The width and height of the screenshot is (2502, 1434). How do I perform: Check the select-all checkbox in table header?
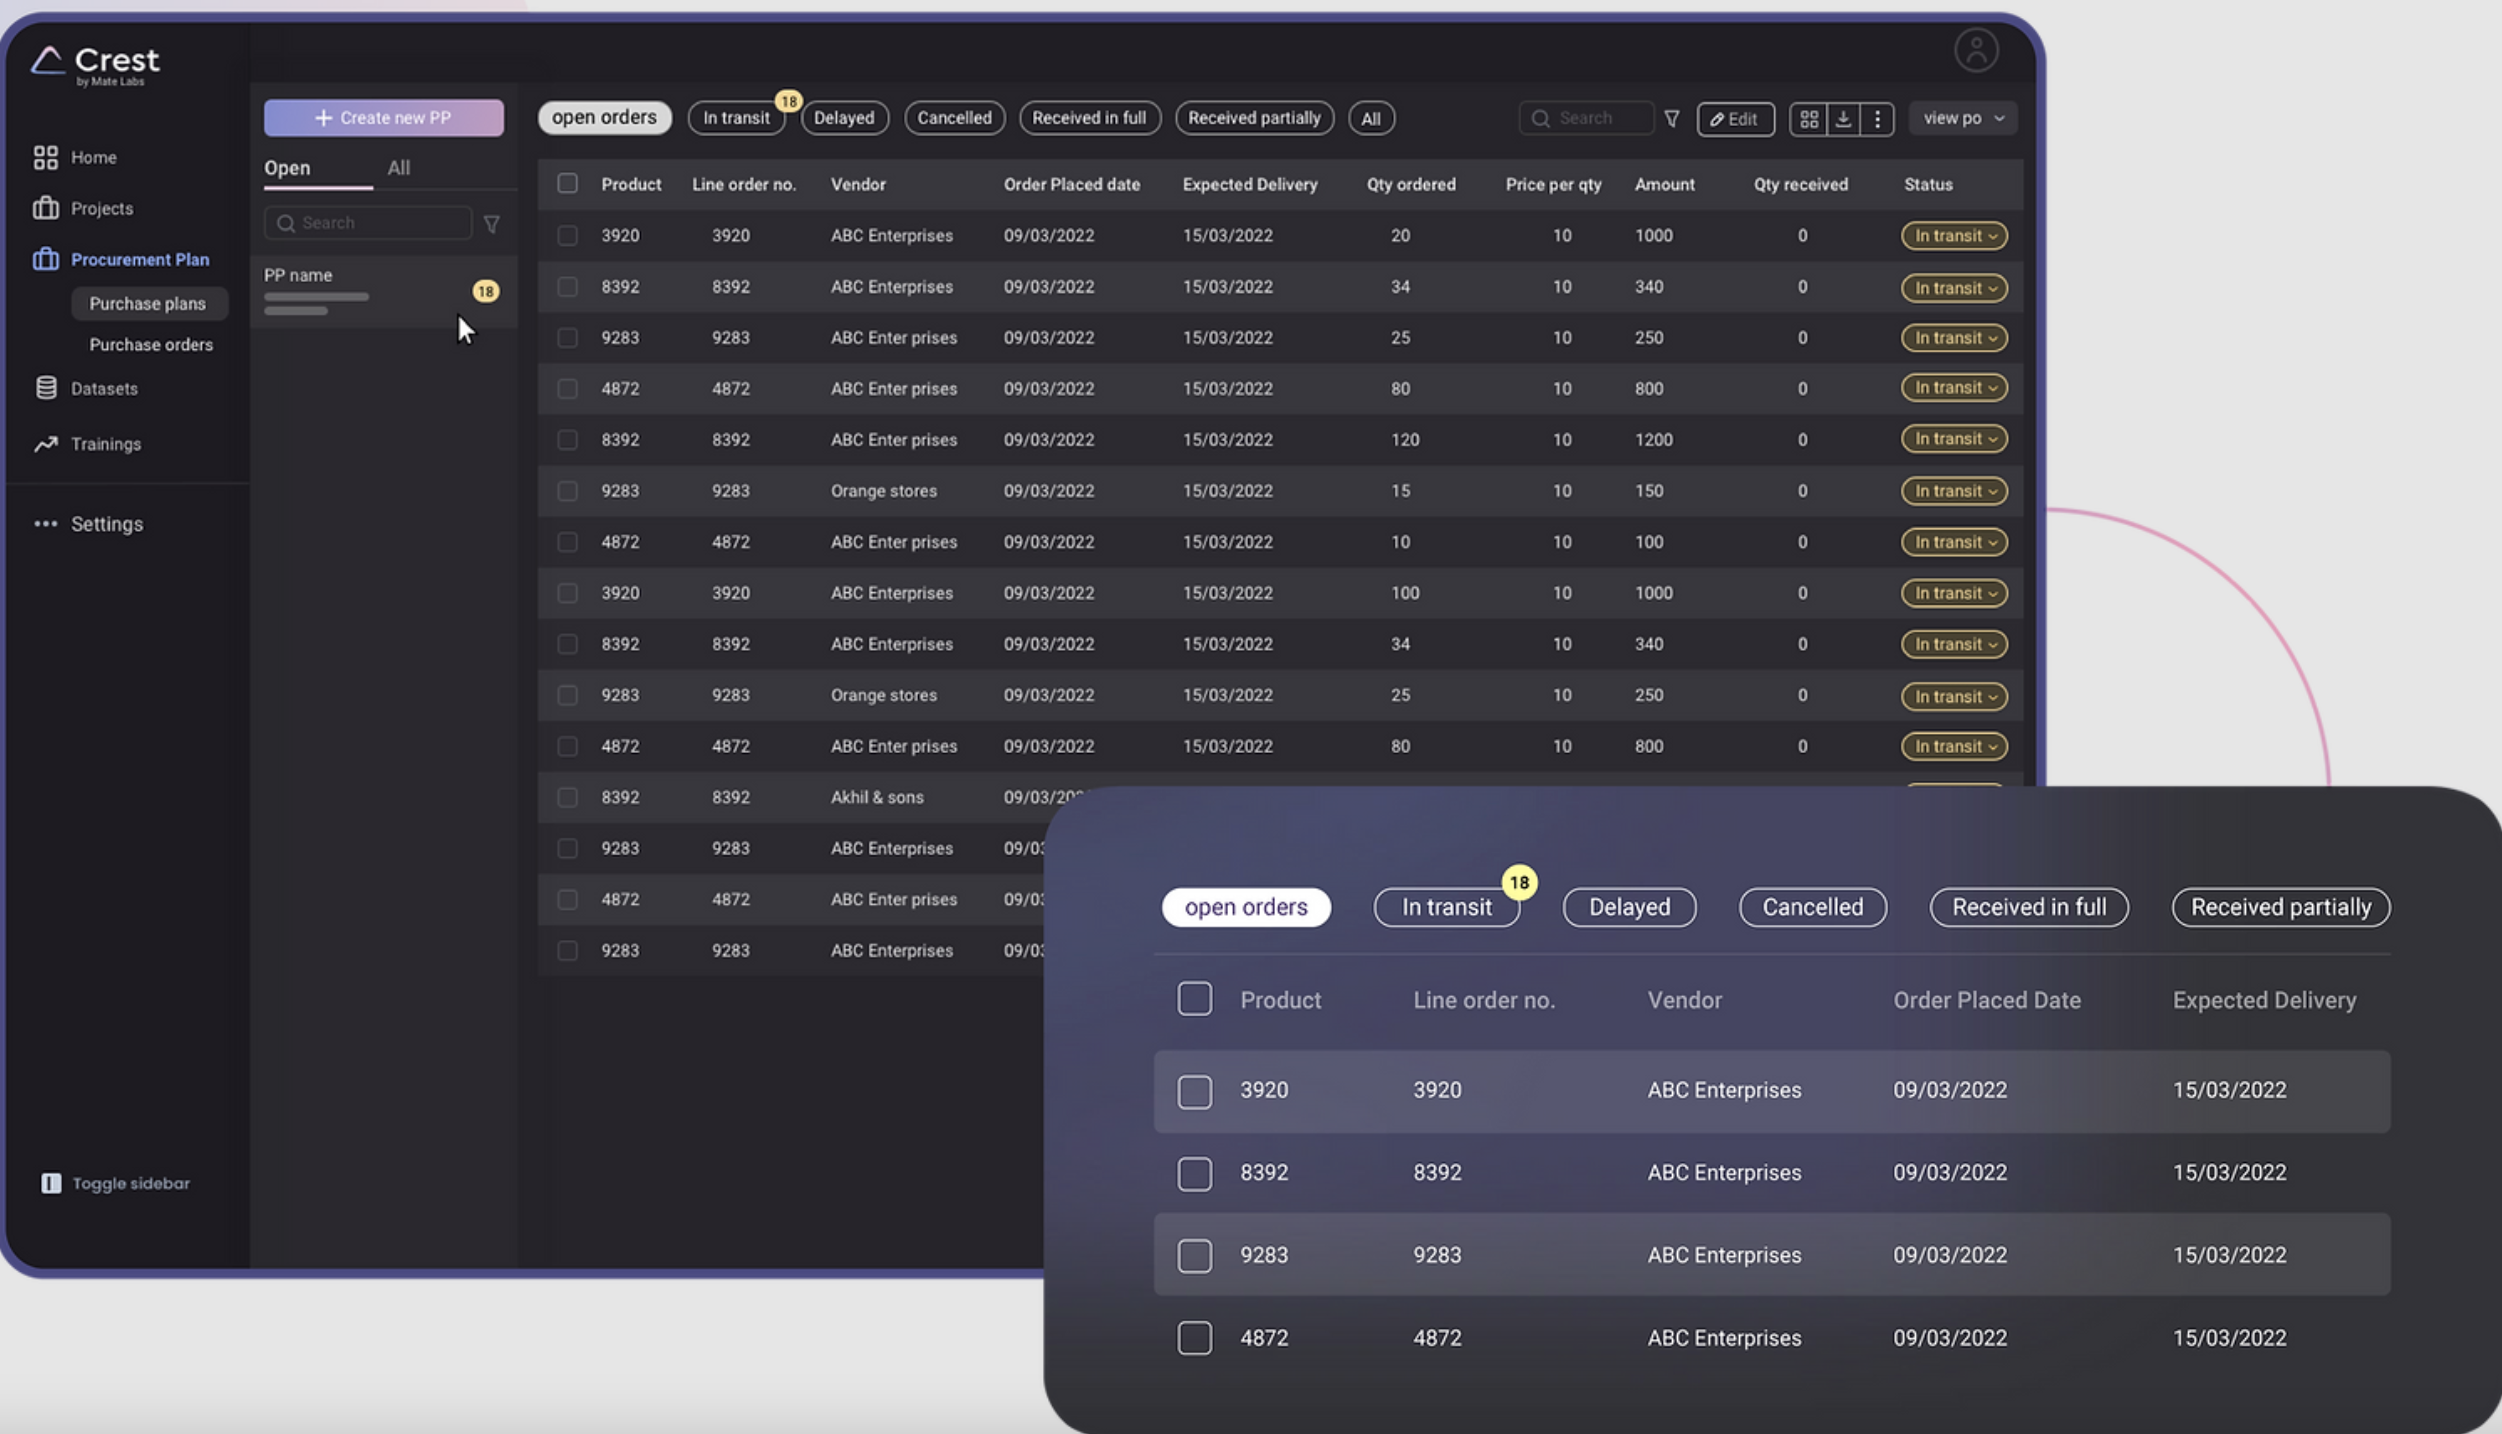[x=567, y=183]
